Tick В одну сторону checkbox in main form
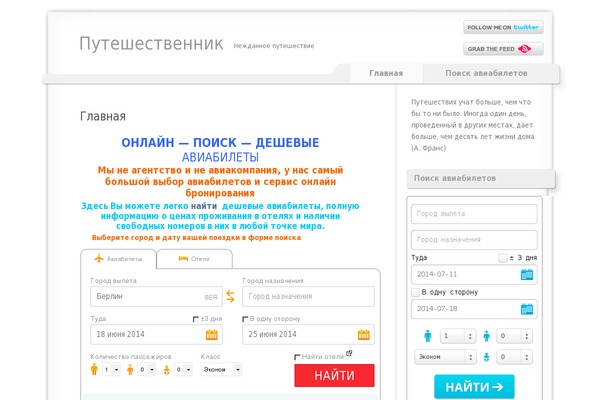600x400 pixels. click(245, 319)
